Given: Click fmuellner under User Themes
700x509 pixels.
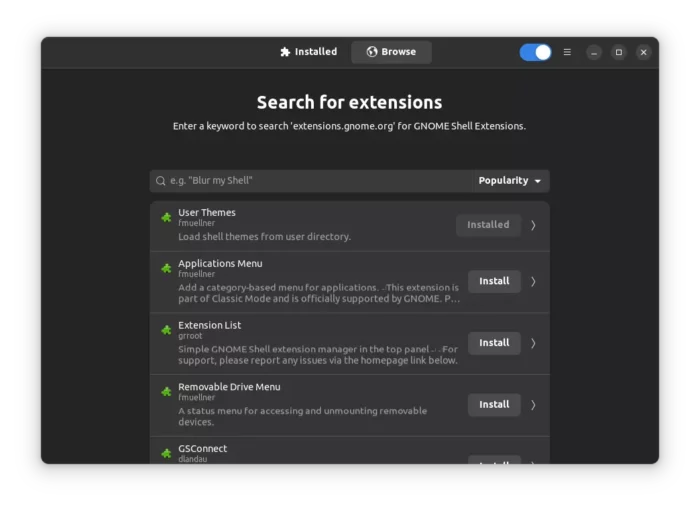Looking at the screenshot, I should pyautogui.click(x=196, y=223).
